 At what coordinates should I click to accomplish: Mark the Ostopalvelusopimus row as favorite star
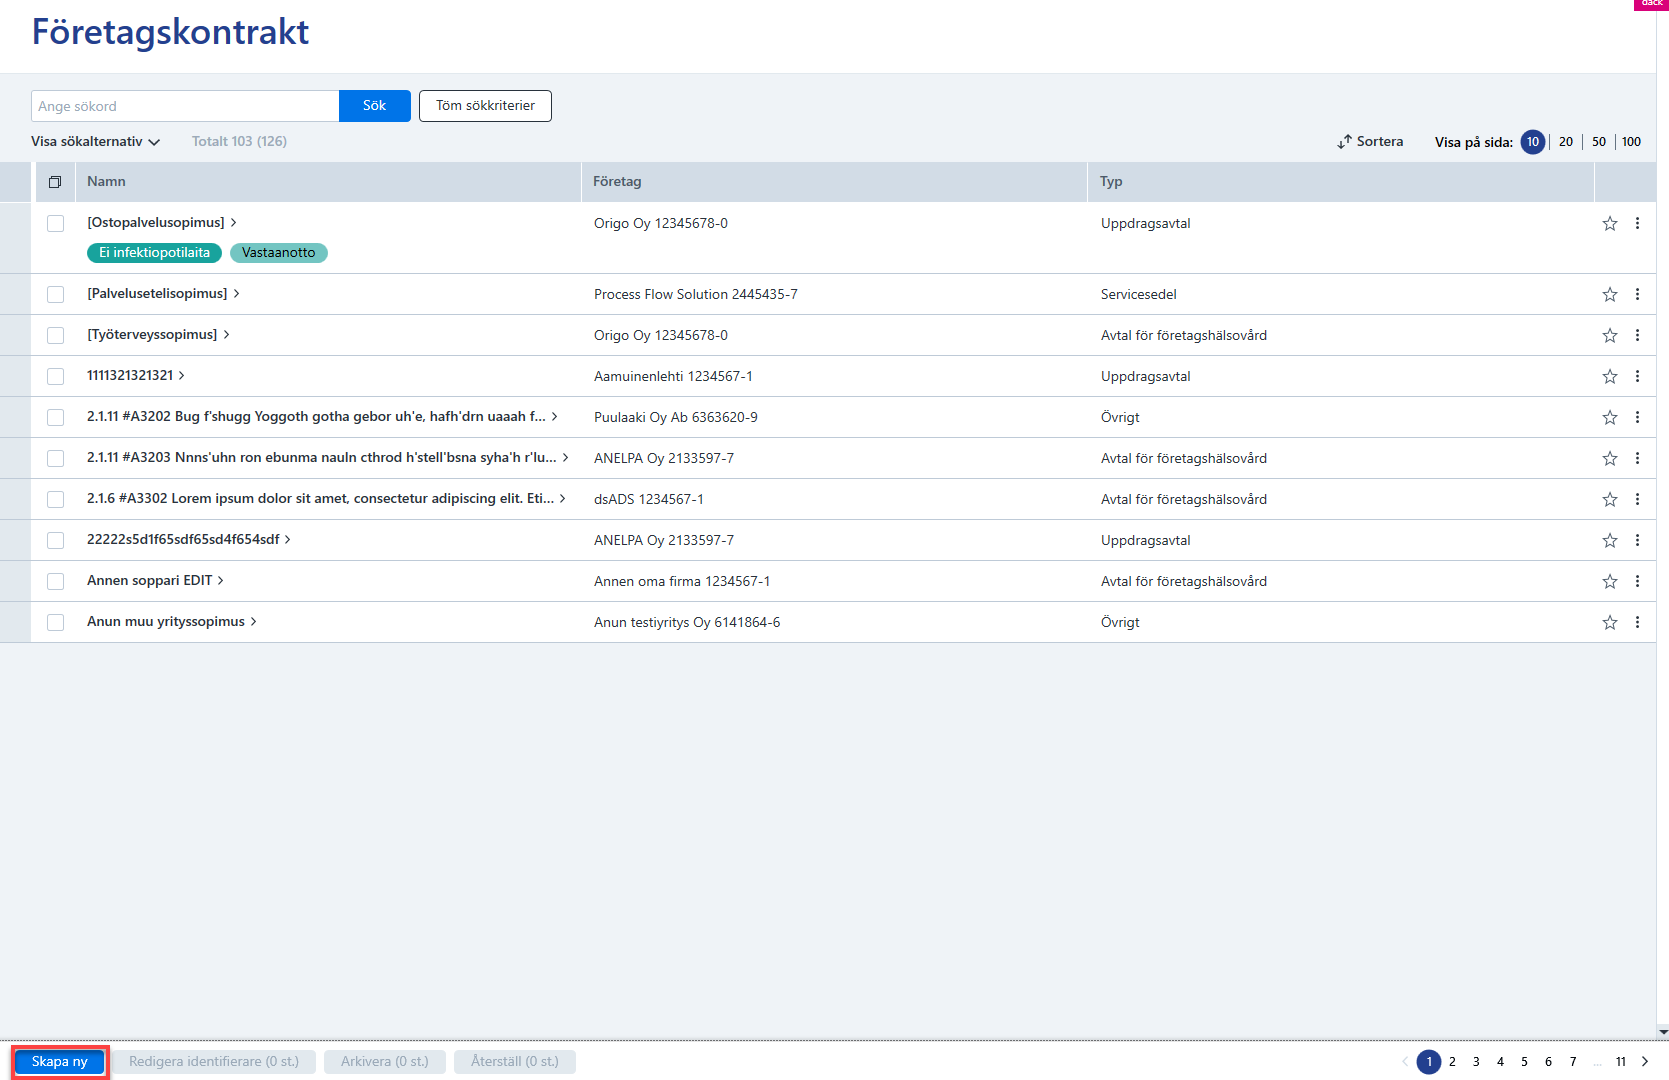1609,224
